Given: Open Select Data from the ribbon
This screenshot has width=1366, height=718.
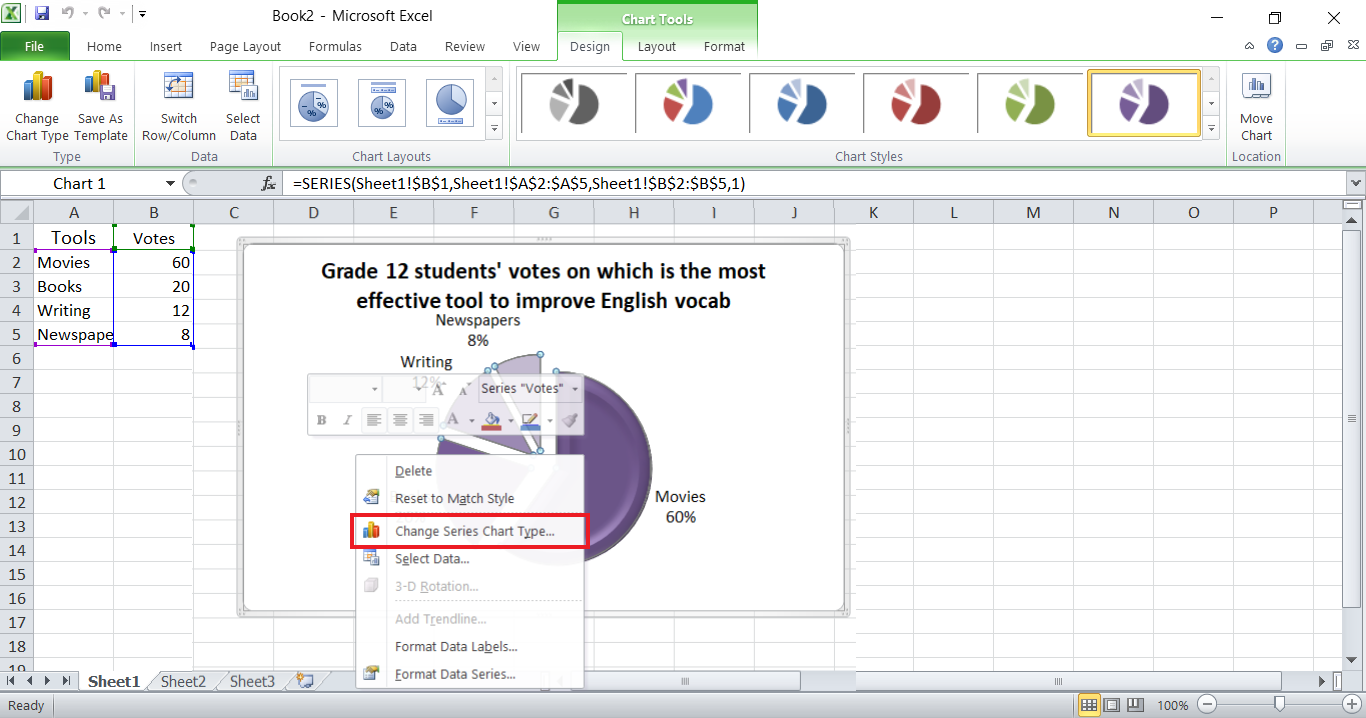Looking at the screenshot, I should 243,88.
